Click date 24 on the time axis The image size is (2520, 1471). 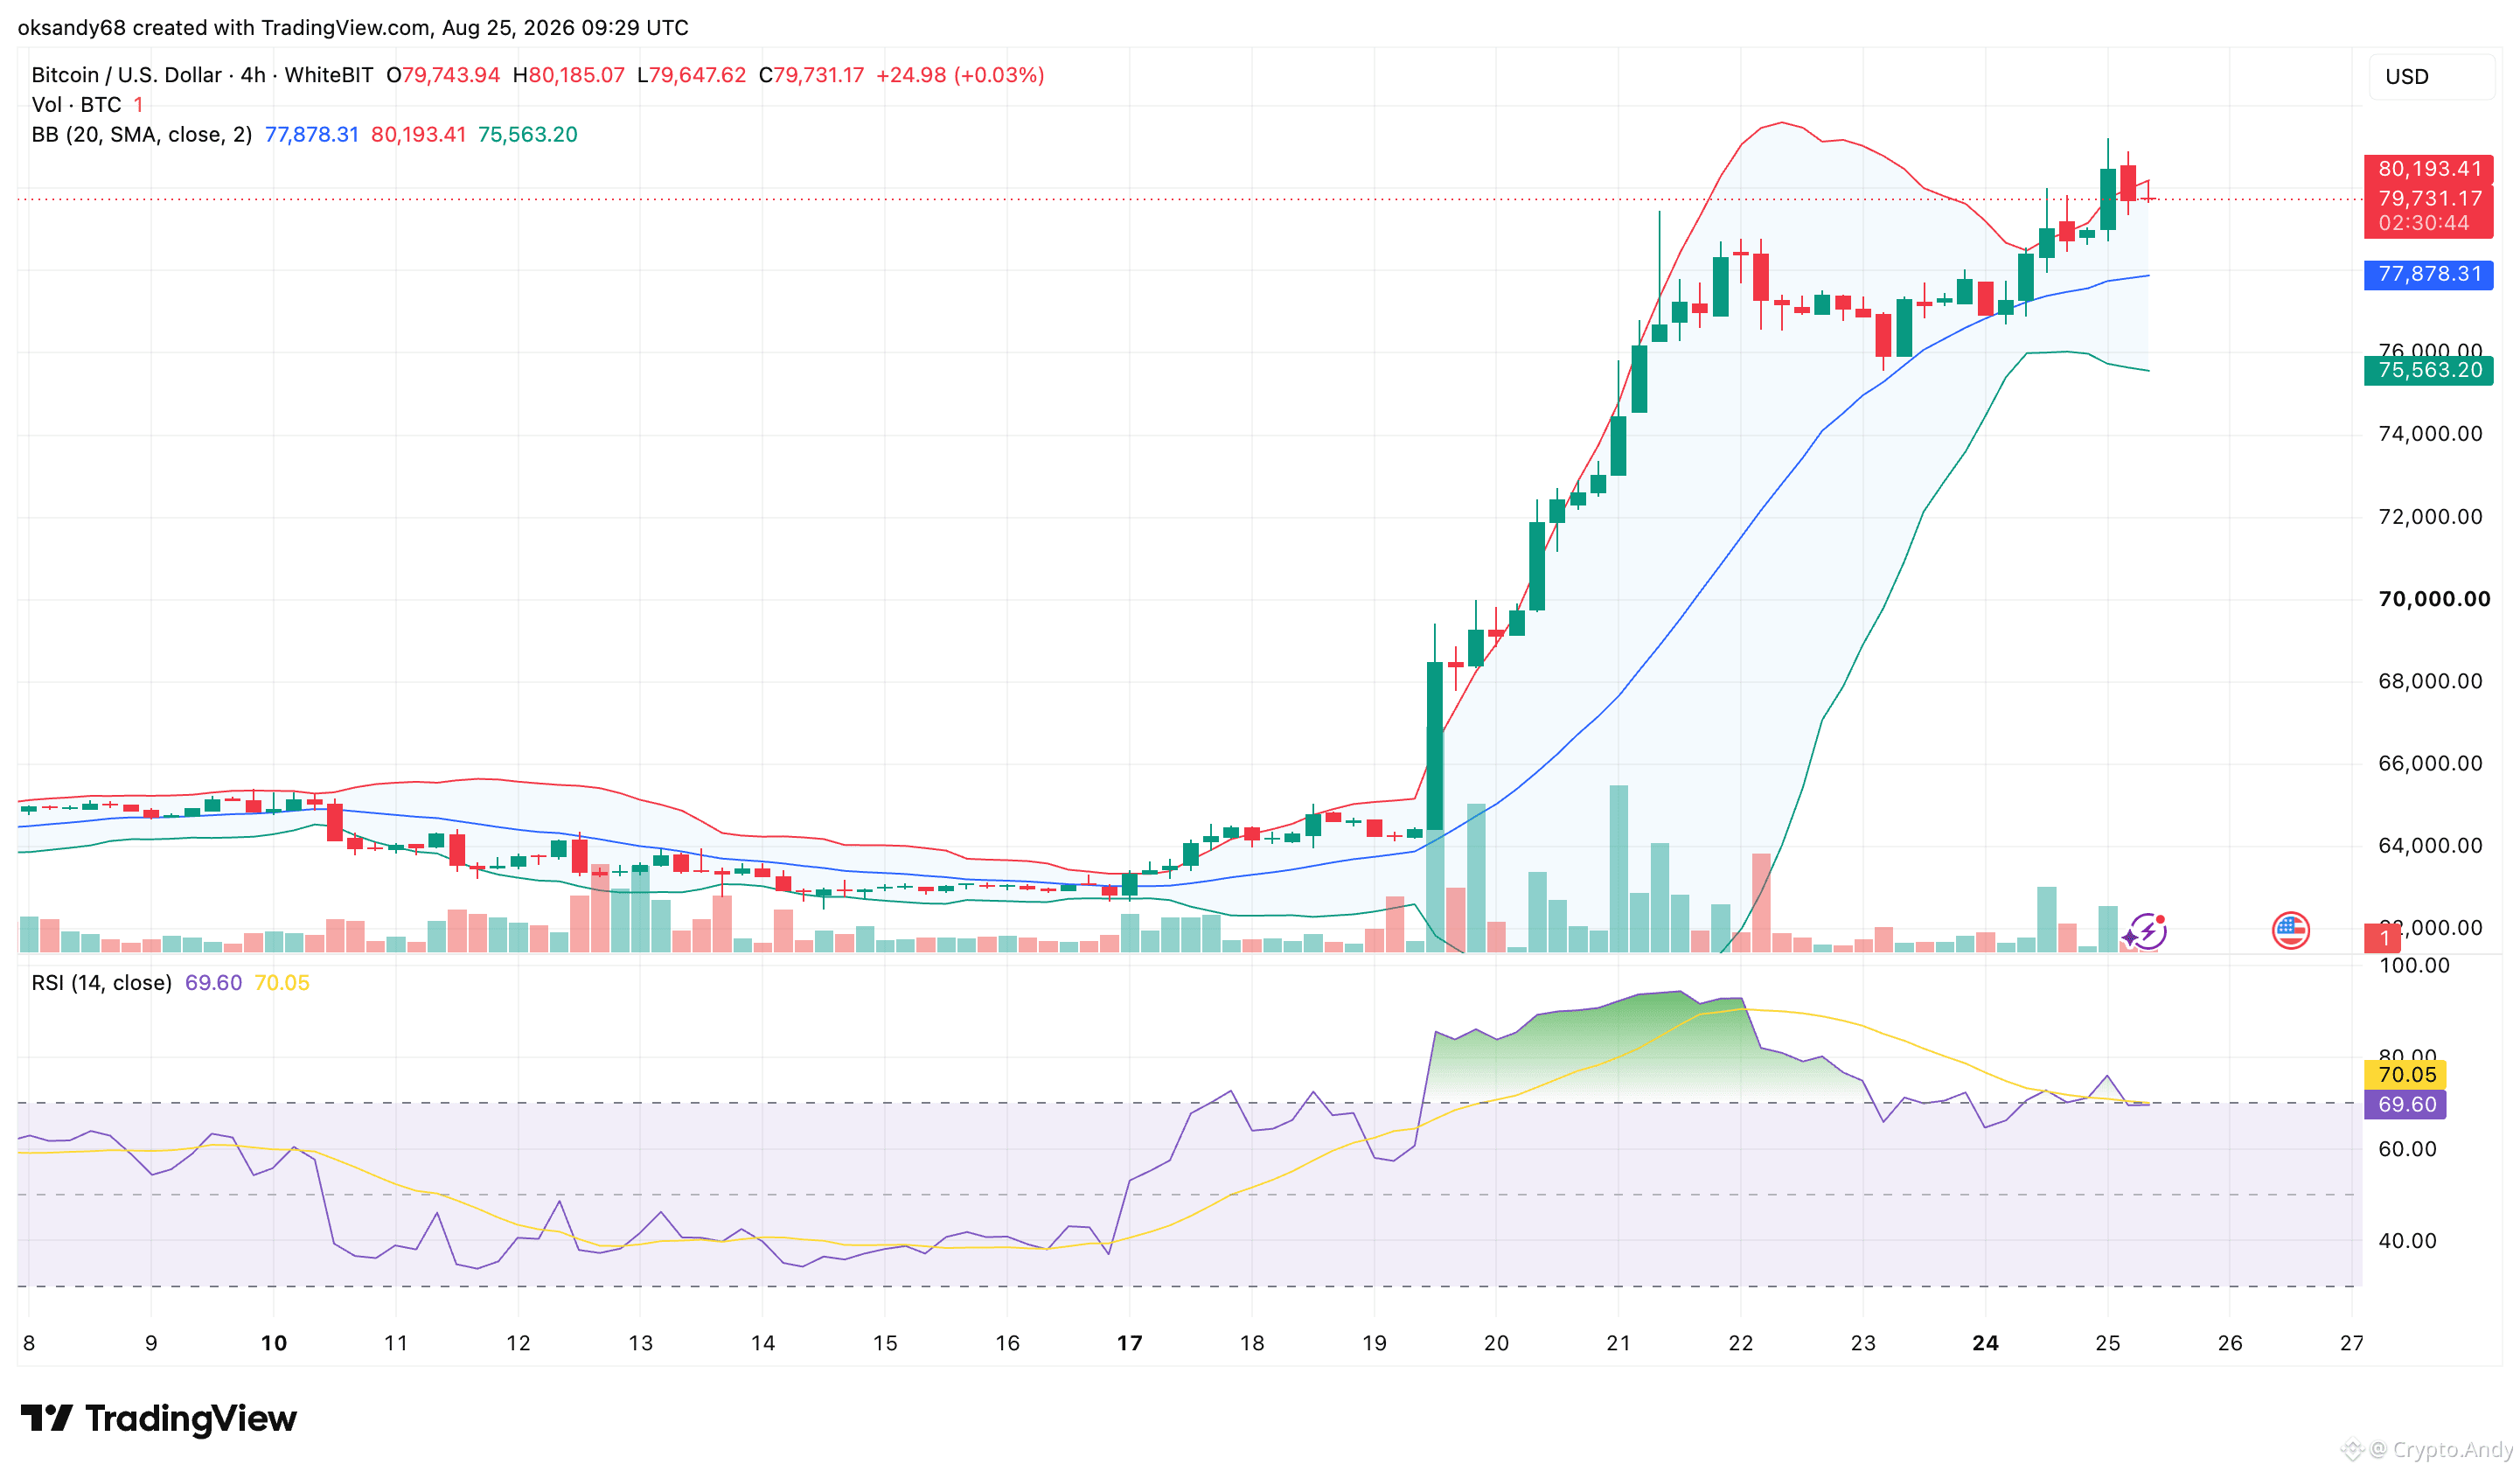coord(1985,1343)
